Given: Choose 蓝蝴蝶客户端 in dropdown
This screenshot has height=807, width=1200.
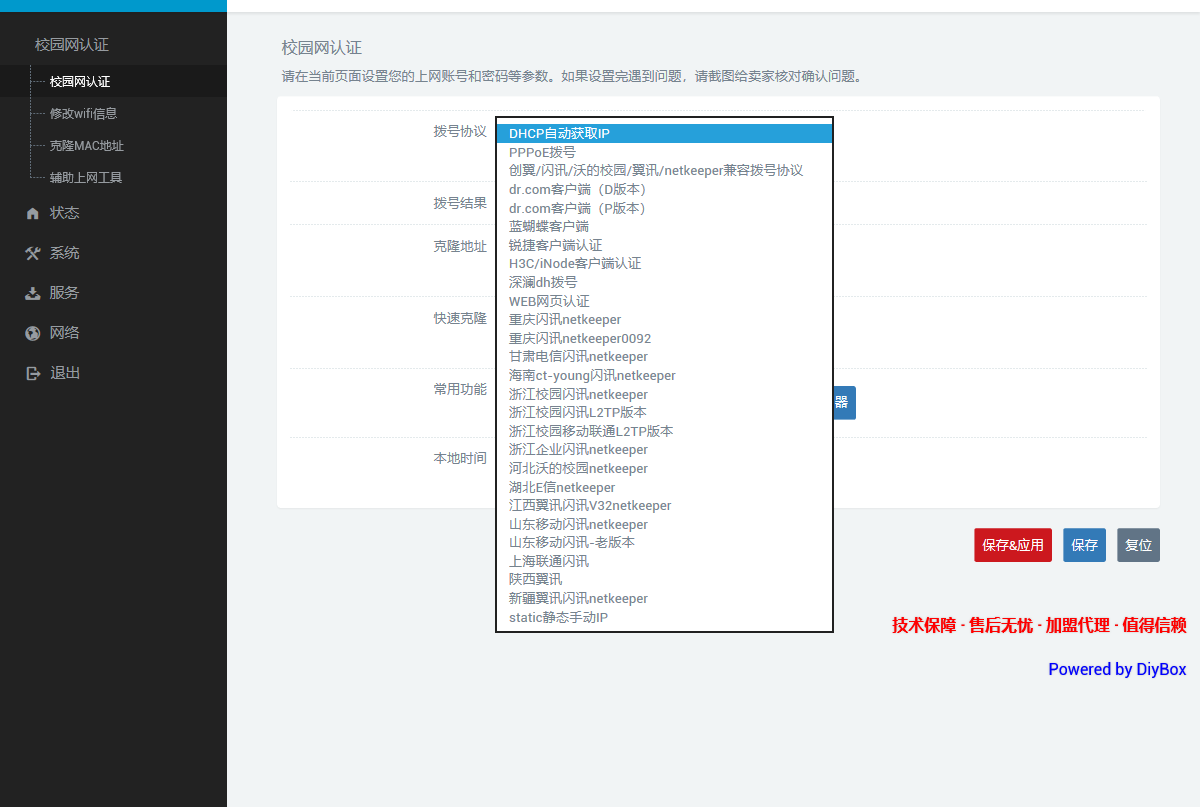Looking at the screenshot, I should pyautogui.click(x=664, y=227).
